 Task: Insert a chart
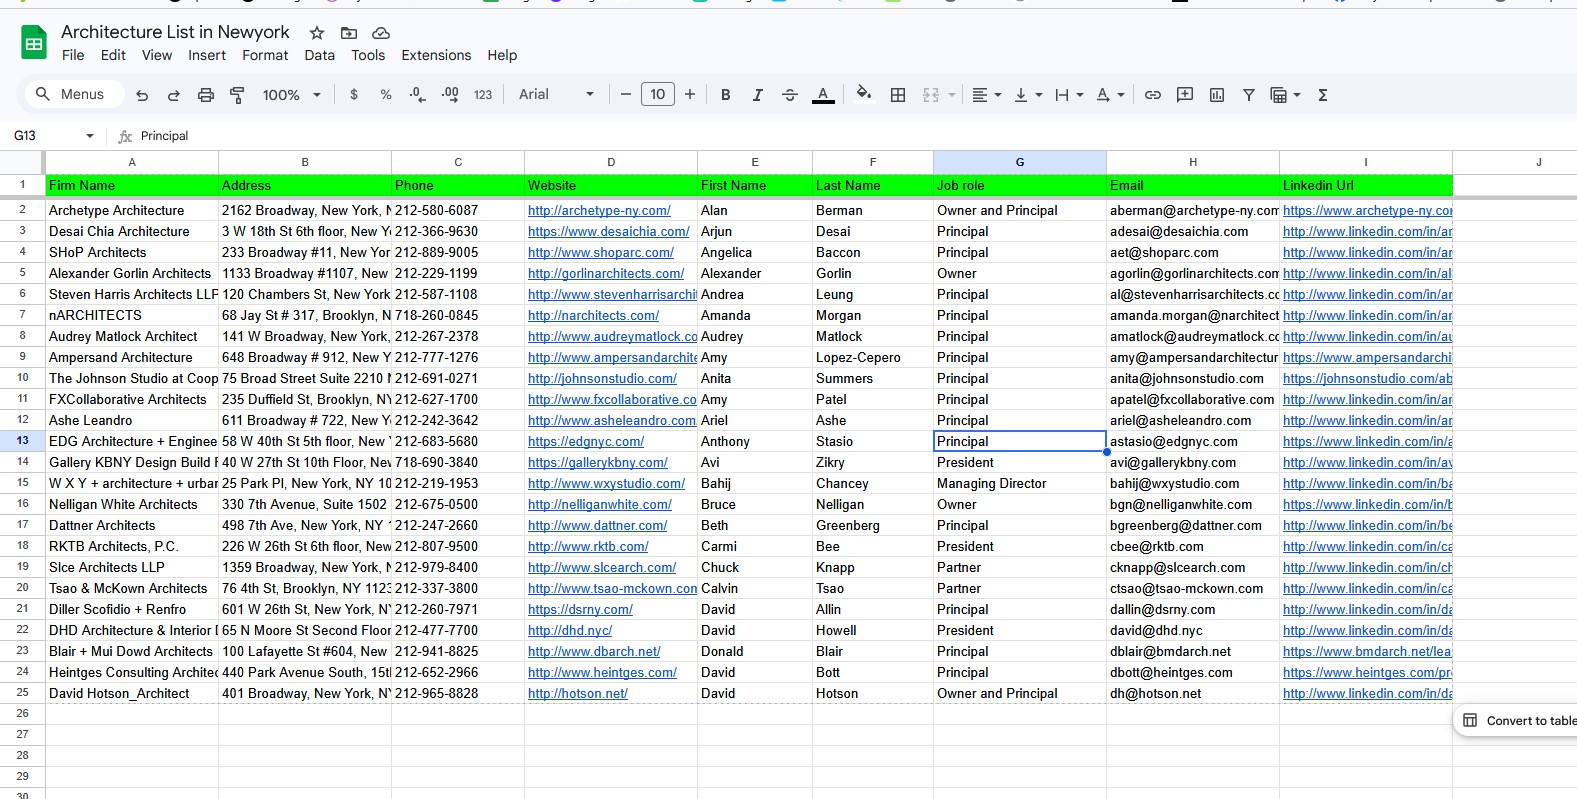tap(1217, 95)
